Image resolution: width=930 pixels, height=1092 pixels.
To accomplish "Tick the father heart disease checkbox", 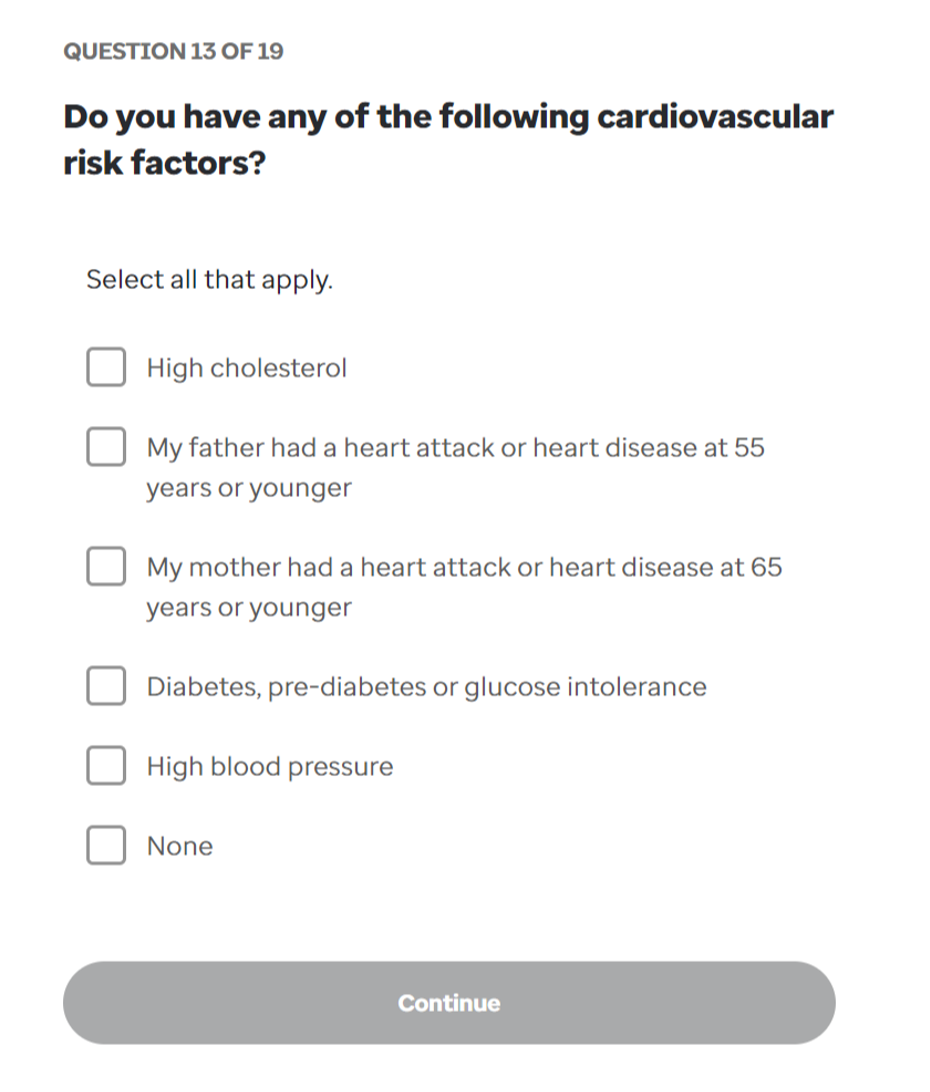I will point(106,448).
